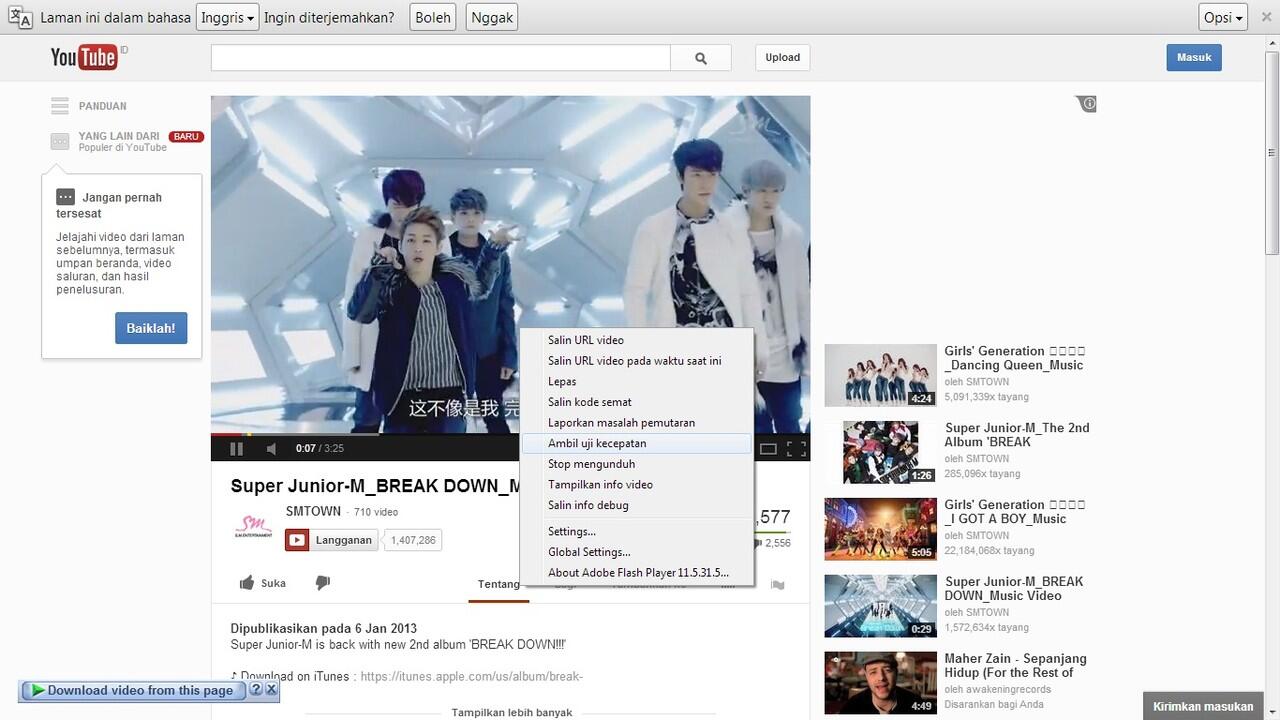Select Tampilkan info video
This screenshot has width=1280, height=720.
point(636,485)
